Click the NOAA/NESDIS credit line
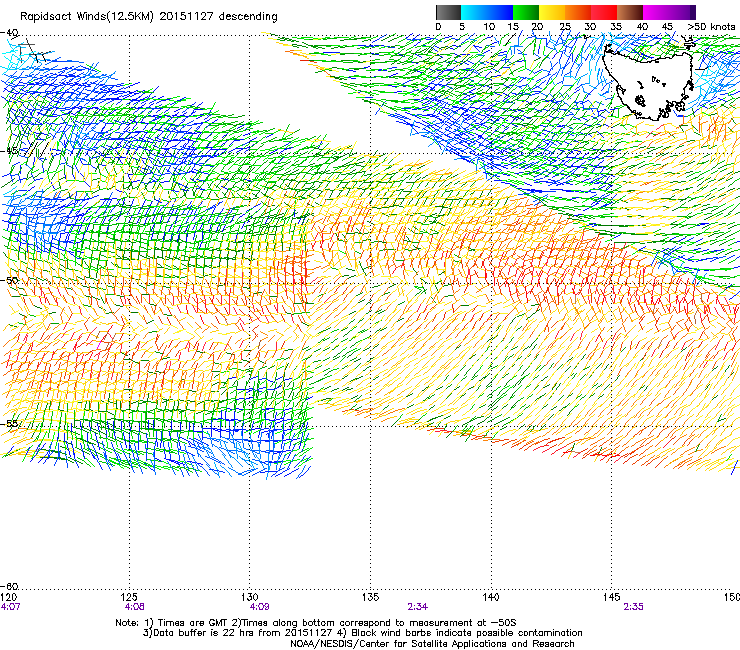This screenshot has height=650, width=740. click(432, 643)
